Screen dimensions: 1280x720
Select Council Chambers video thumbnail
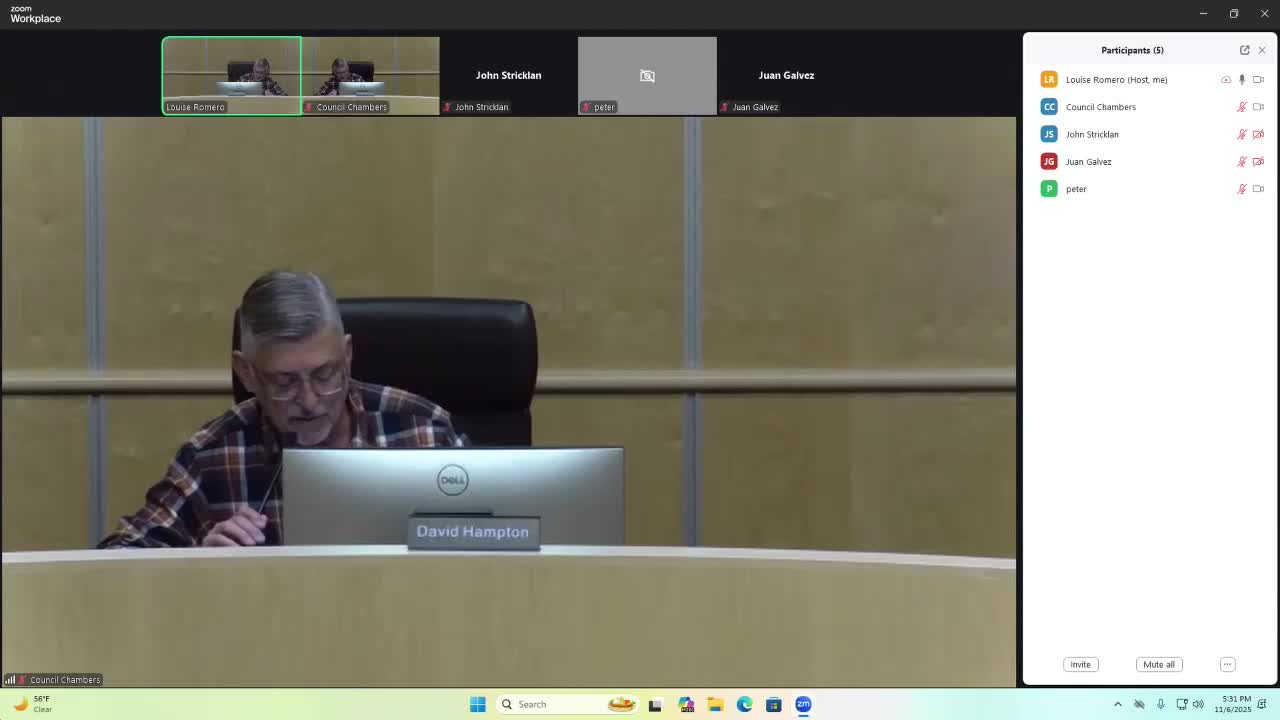pyautogui.click(x=370, y=76)
